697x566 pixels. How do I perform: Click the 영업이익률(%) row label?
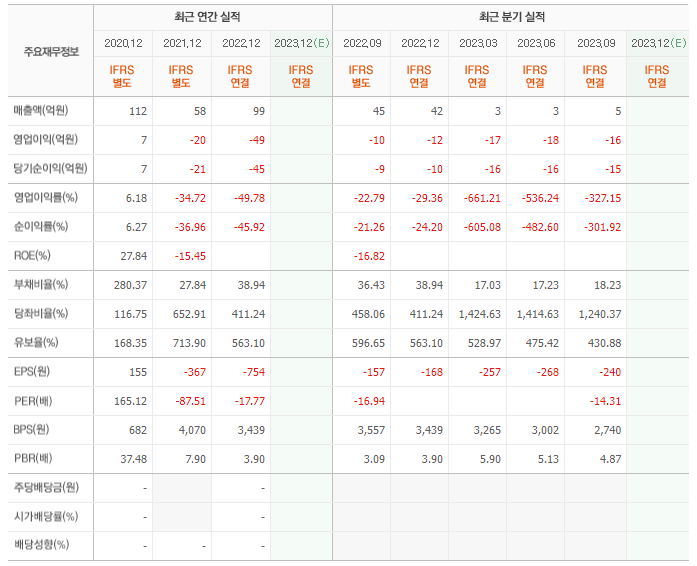coord(45,197)
